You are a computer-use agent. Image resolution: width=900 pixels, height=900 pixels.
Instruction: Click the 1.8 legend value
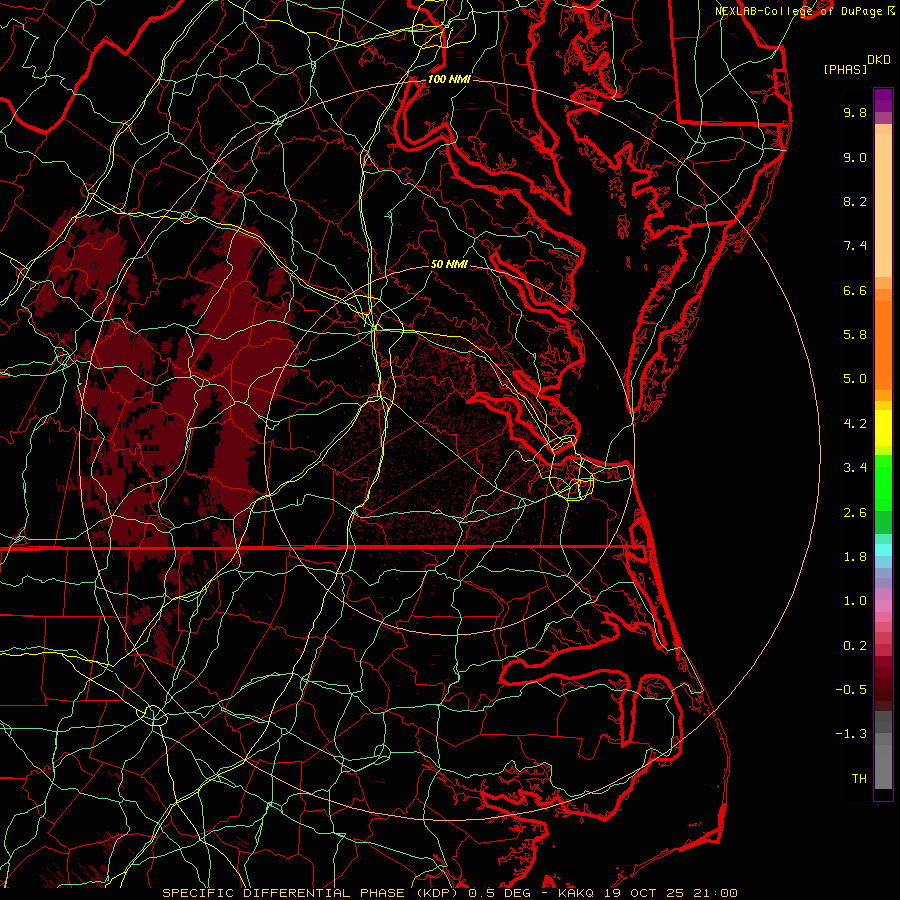(855, 557)
